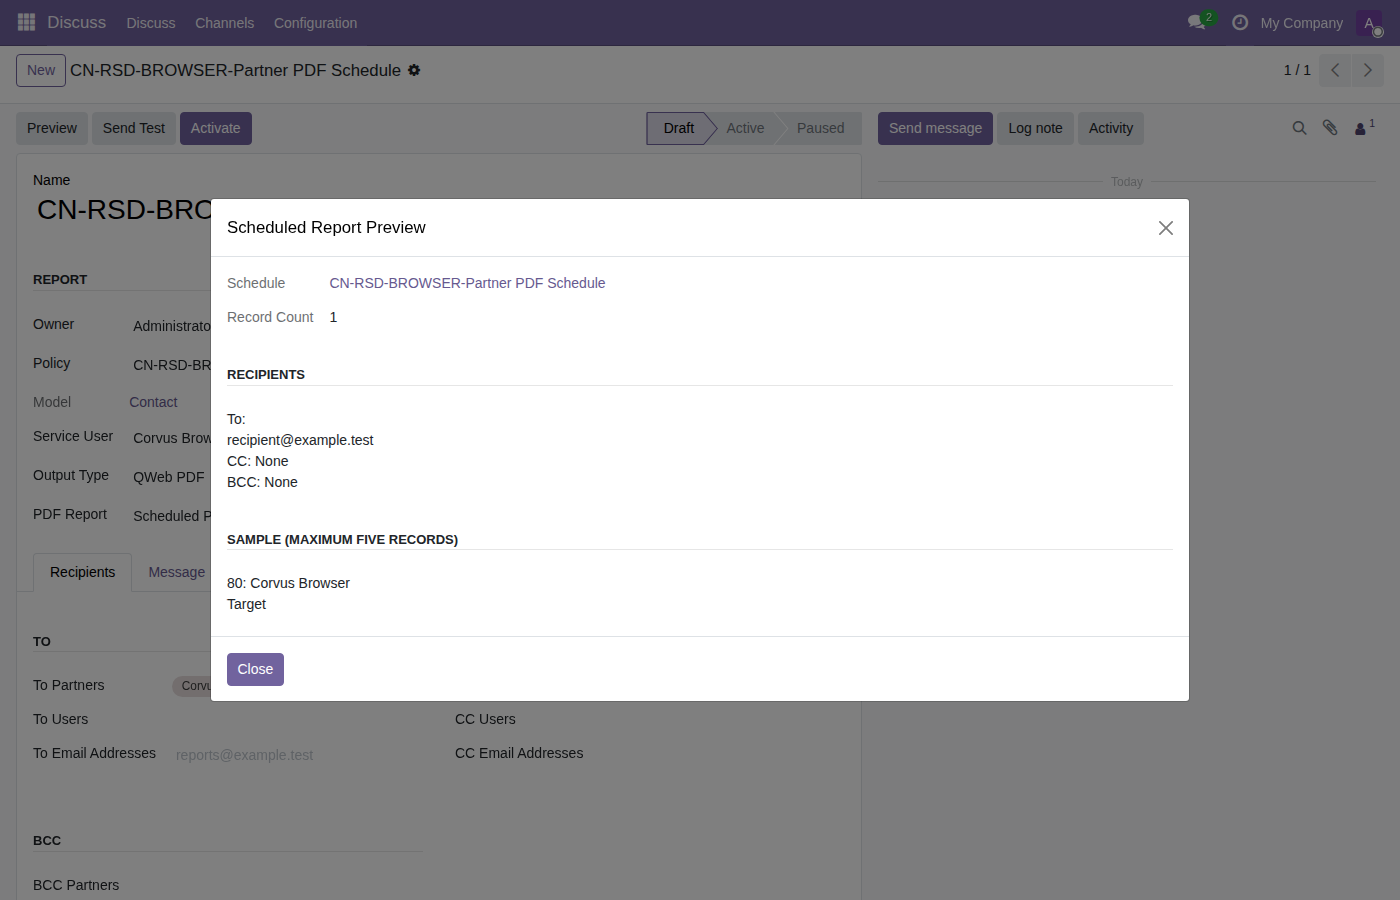The width and height of the screenshot is (1400, 900).
Task: Click the 'BCC: None' line
Action: (262, 482)
